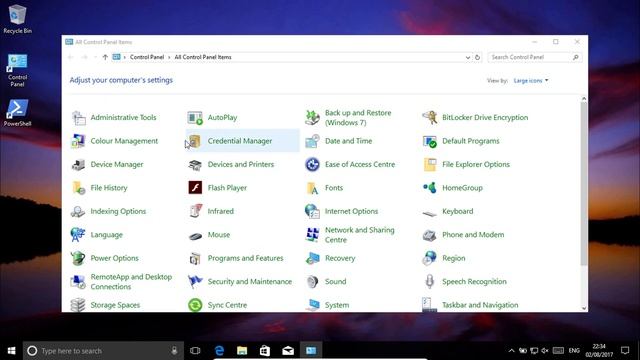Click the System link text

coord(337,305)
